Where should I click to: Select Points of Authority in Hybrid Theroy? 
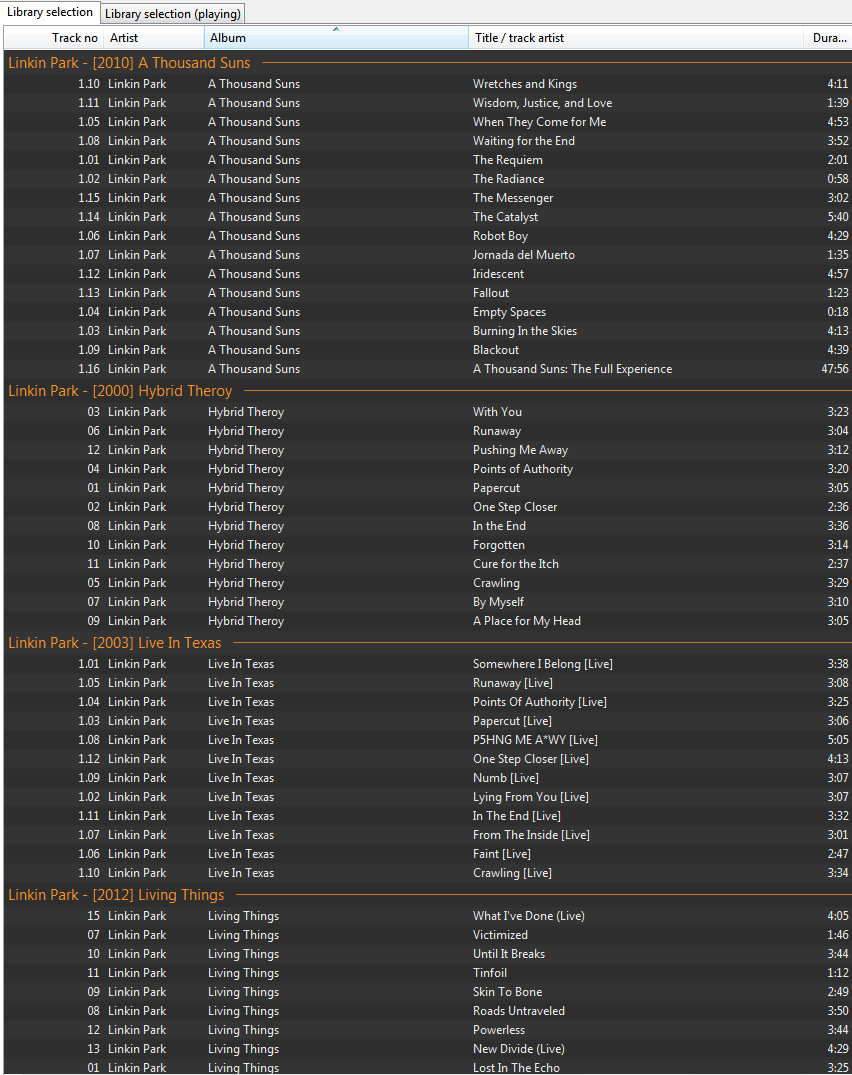(x=428, y=469)
